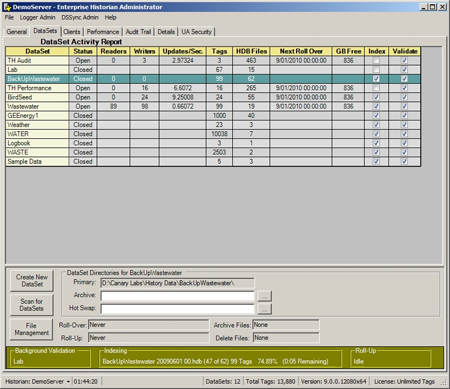The width and height of the screenshot is (450, 389).
Task: Click the 2.97324 updates per second cell
Action: [183, 61]
